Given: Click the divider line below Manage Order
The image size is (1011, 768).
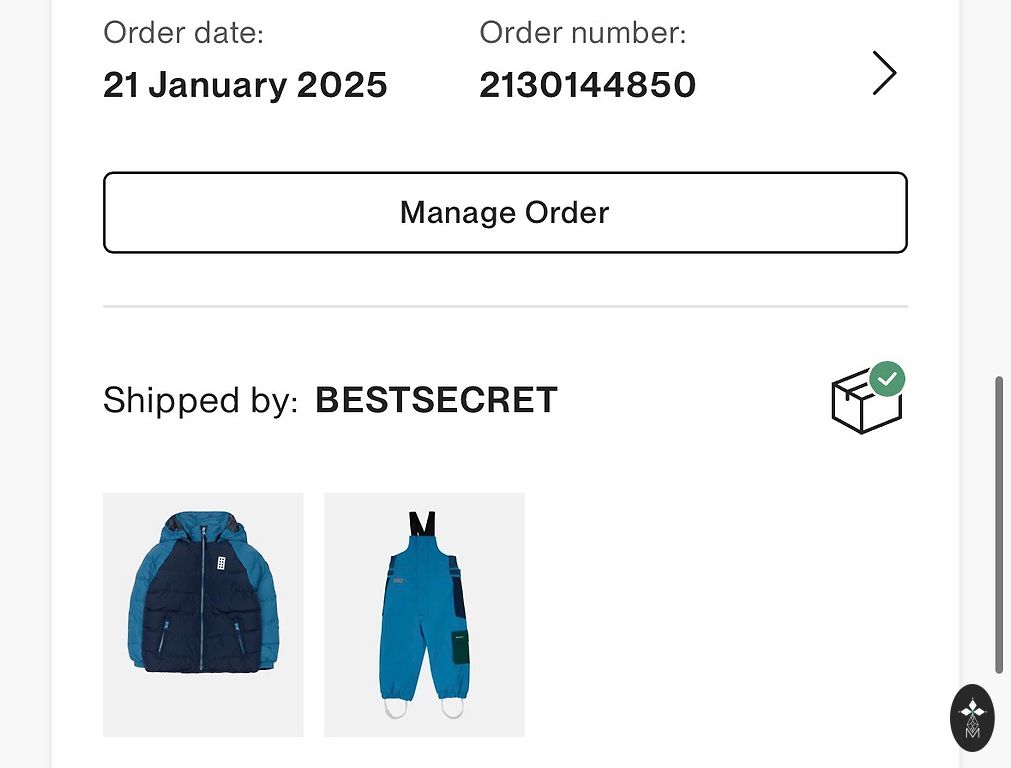Looking at the screenshot, I should click(x=505, y=306).
